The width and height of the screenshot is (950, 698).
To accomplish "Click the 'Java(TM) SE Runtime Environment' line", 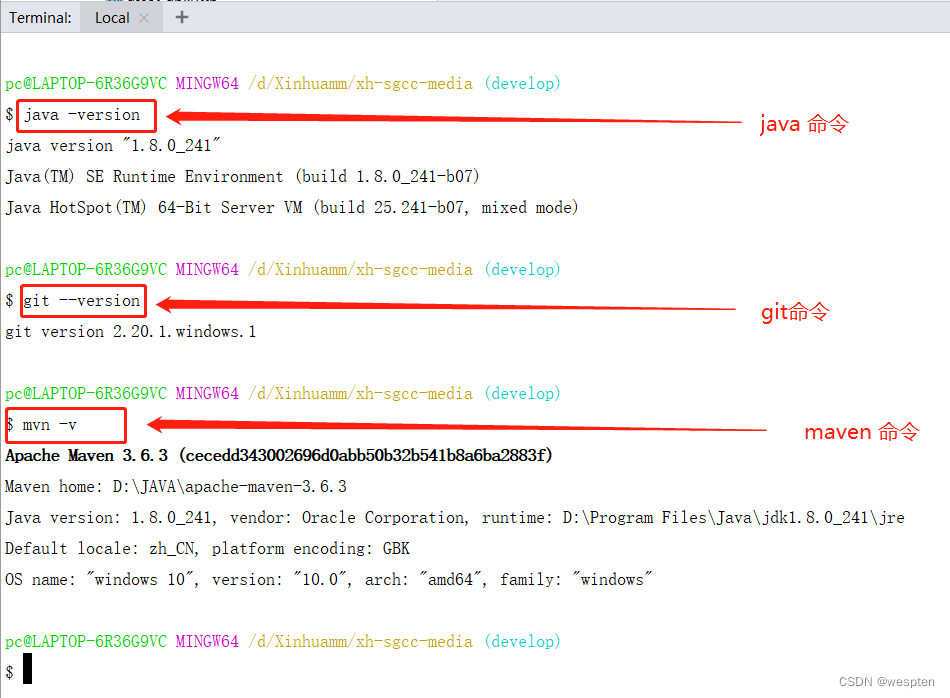I will click(x=242, y=176).
